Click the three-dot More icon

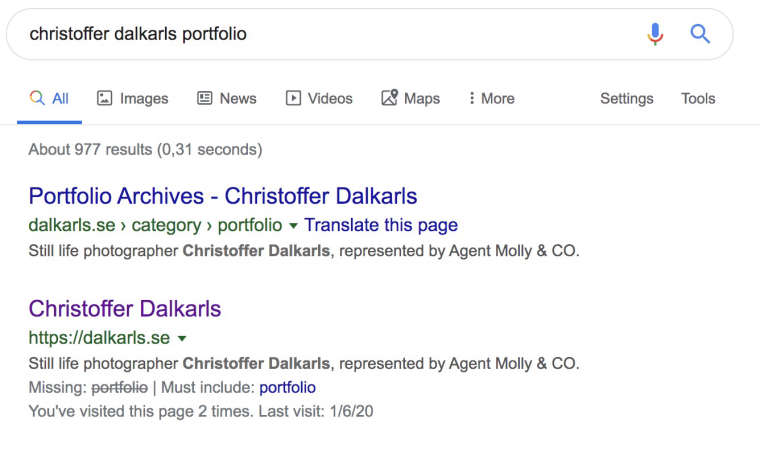471,98
